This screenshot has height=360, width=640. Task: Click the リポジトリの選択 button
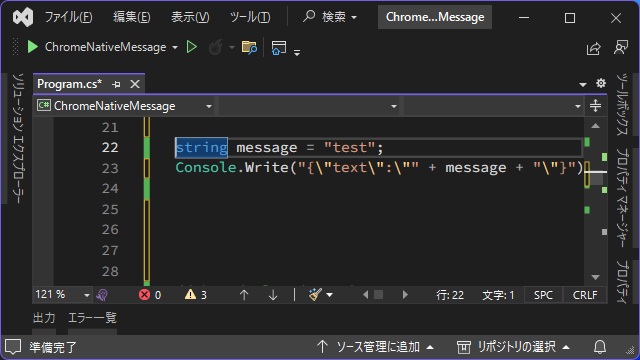pos(513,347)
